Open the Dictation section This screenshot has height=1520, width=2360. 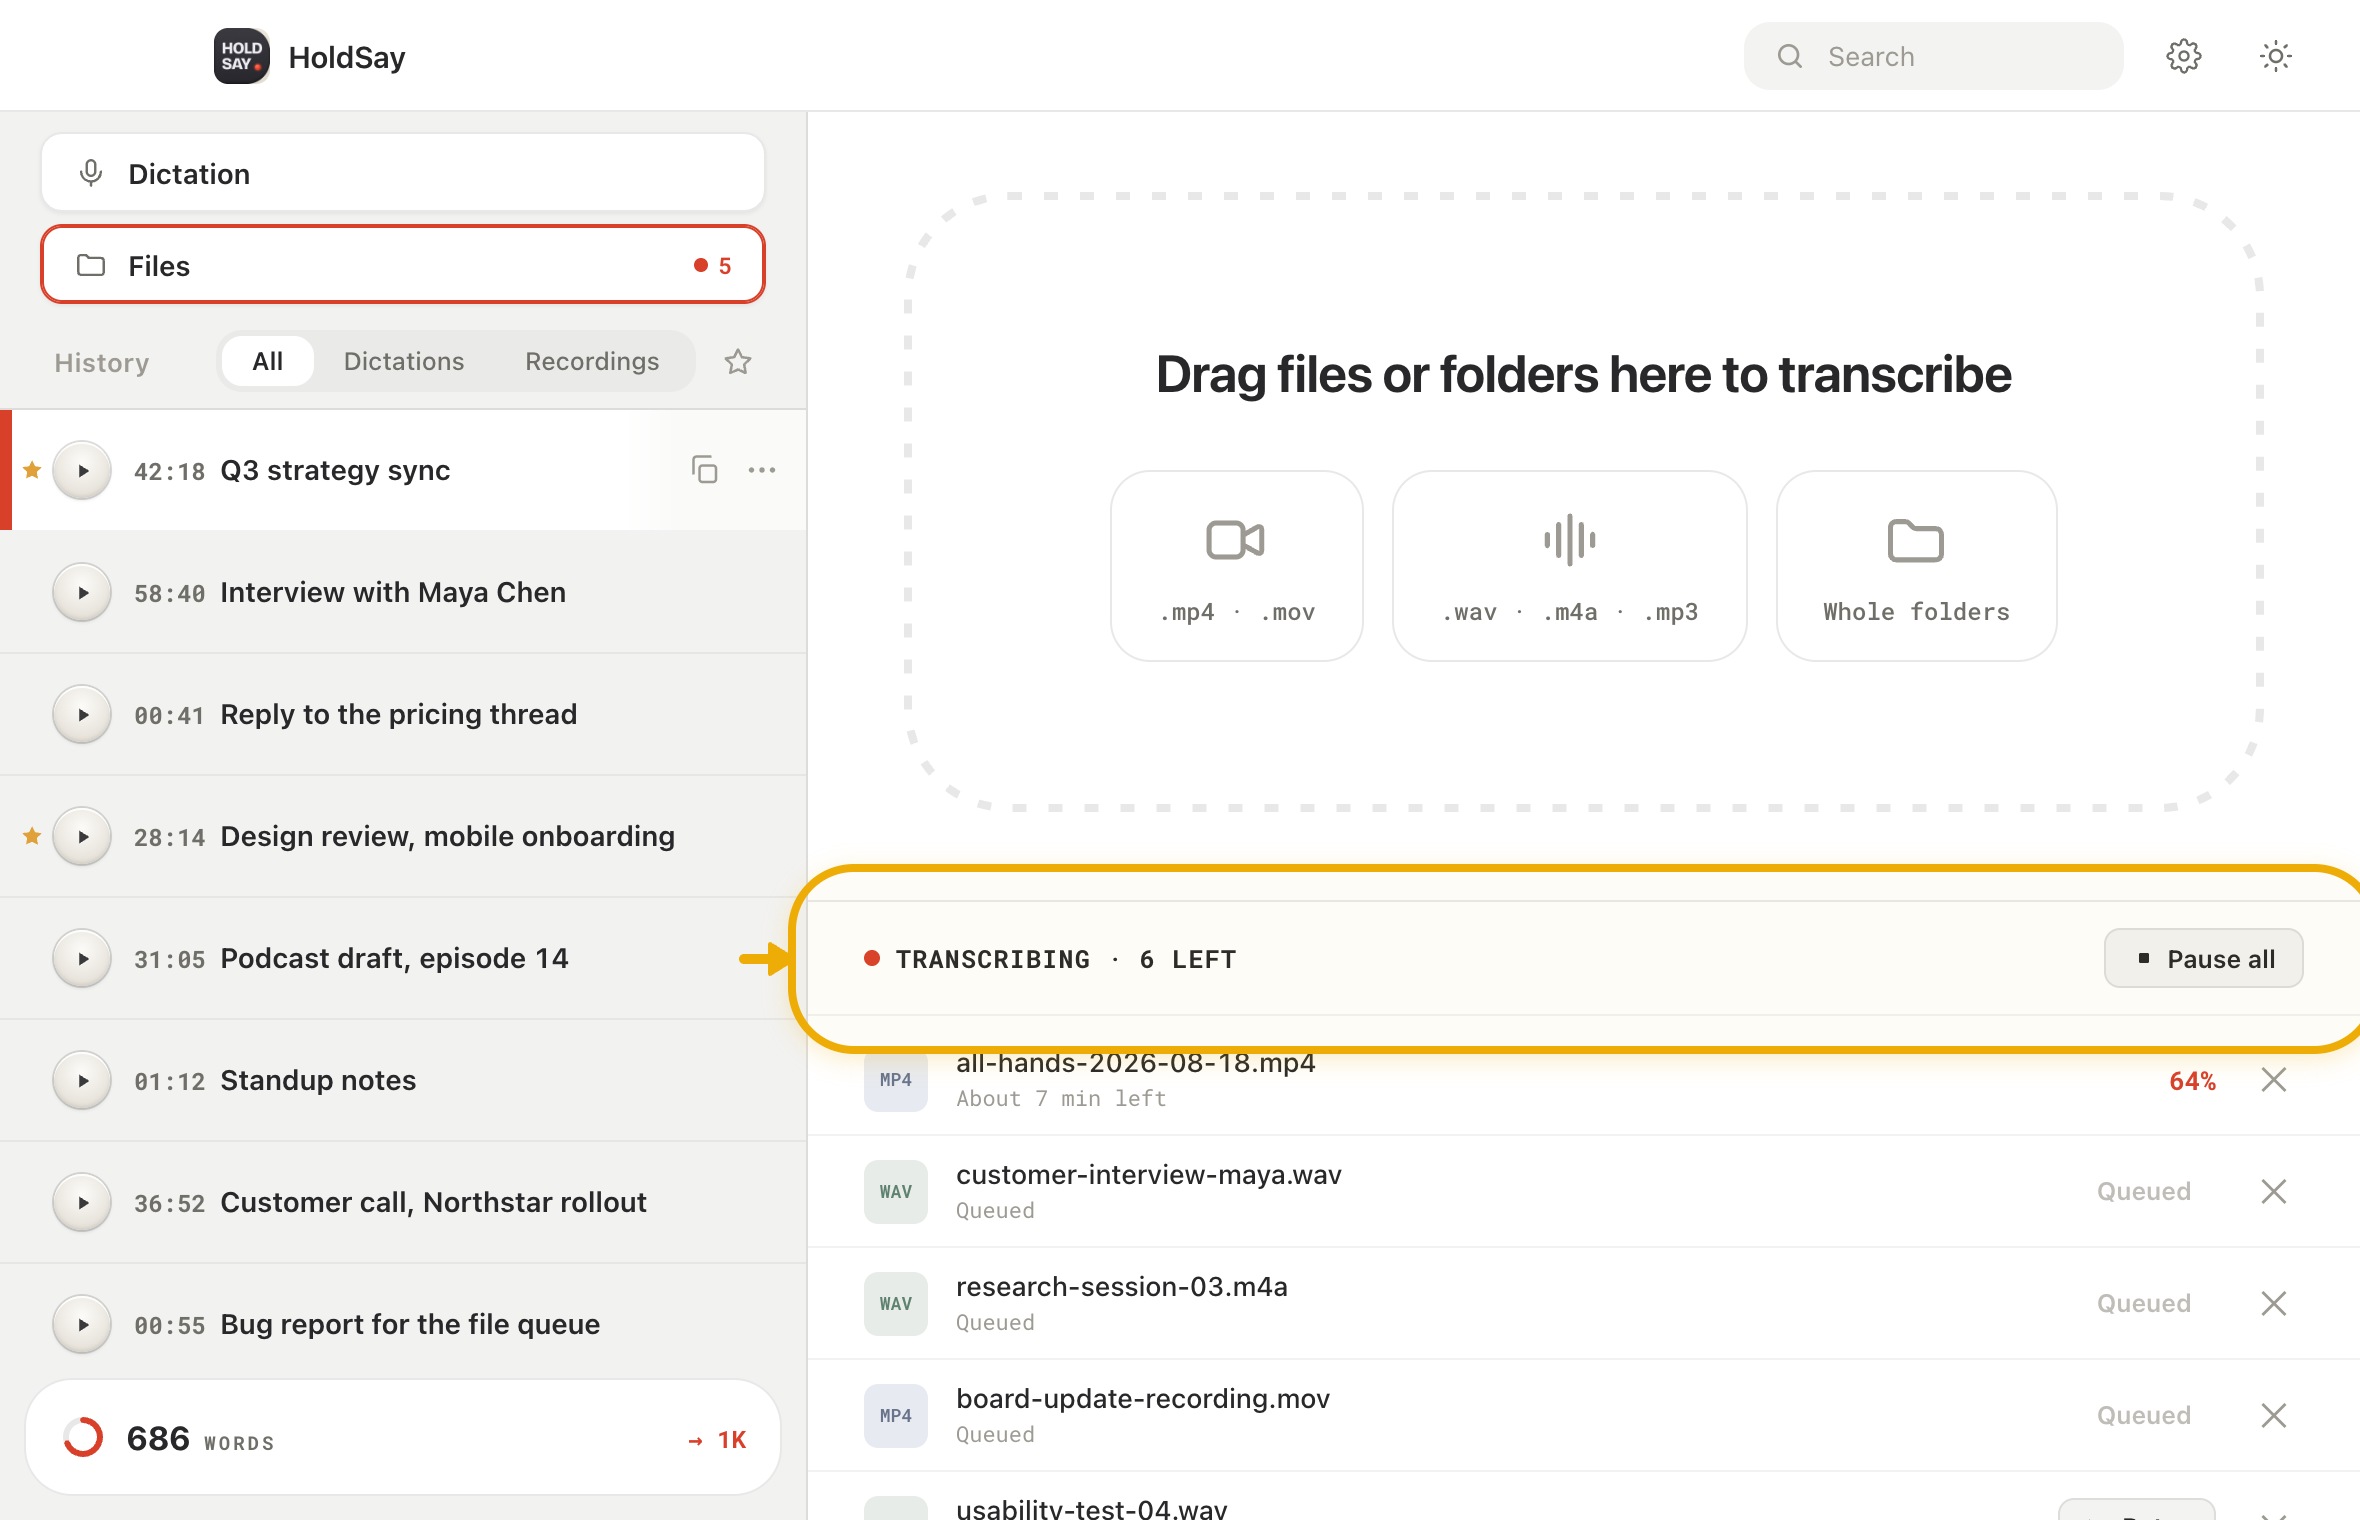point(403,173)
